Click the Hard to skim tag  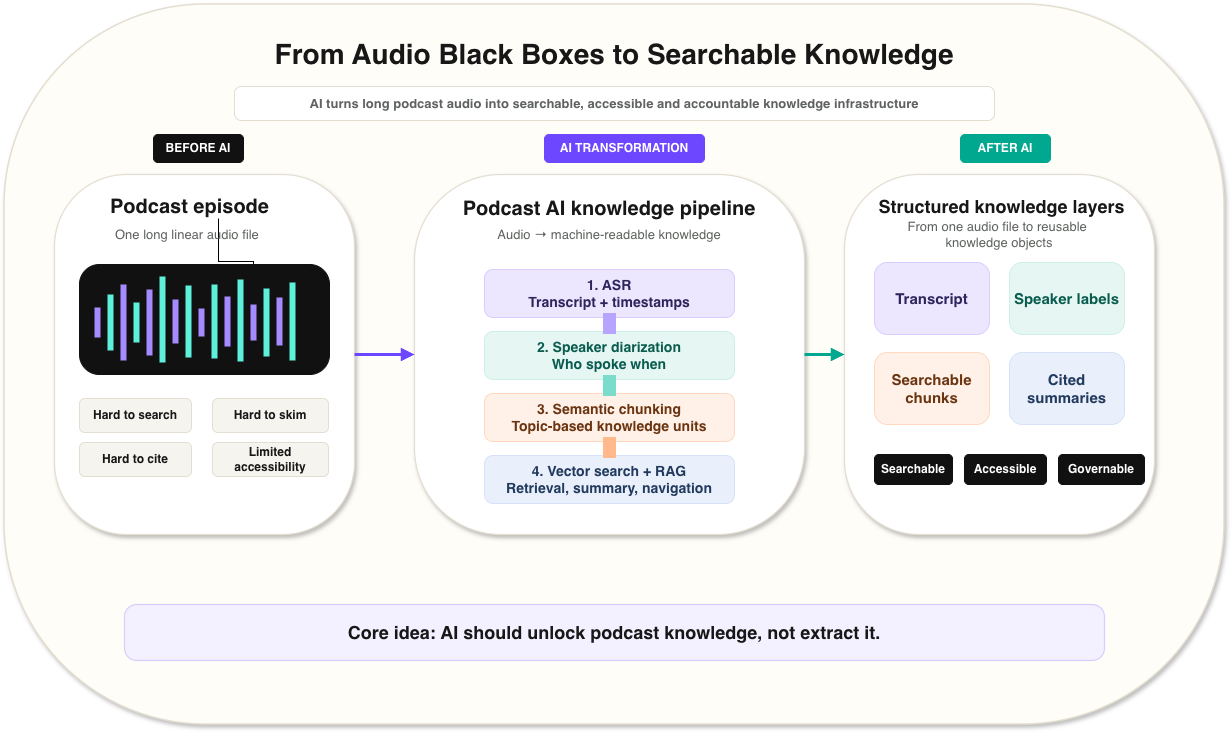(270, 415)
